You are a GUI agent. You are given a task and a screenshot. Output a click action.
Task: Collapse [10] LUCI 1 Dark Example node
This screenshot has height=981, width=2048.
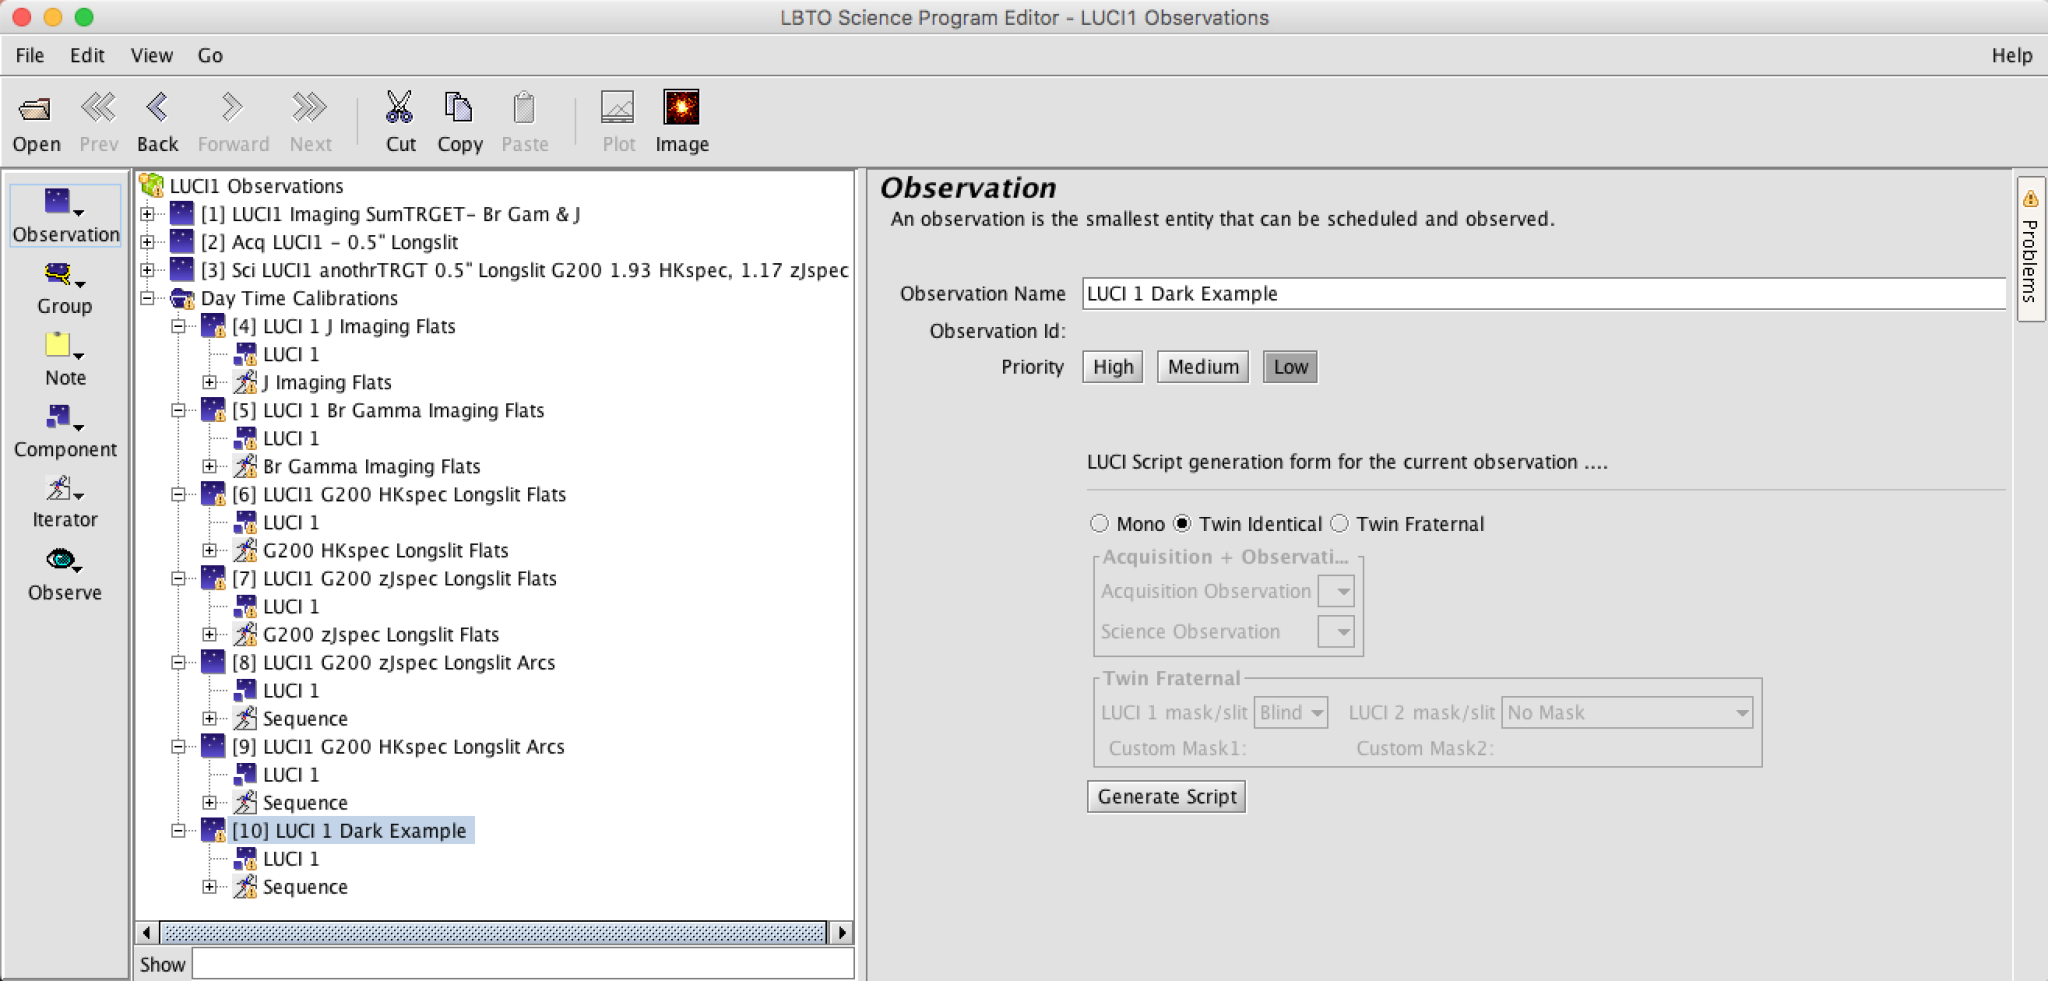(x=178, y=831)
